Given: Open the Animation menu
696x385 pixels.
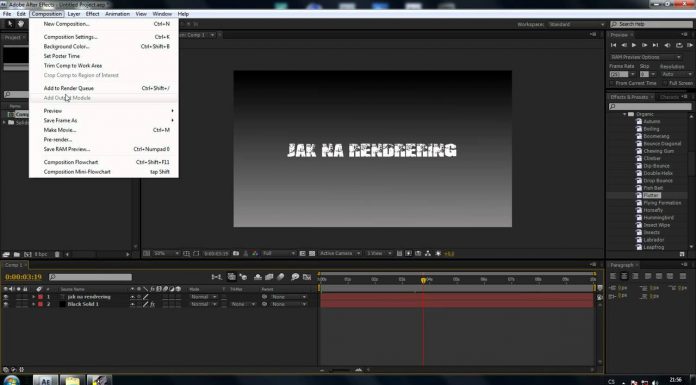Looking at the screenshot, I should coord(117,14).
